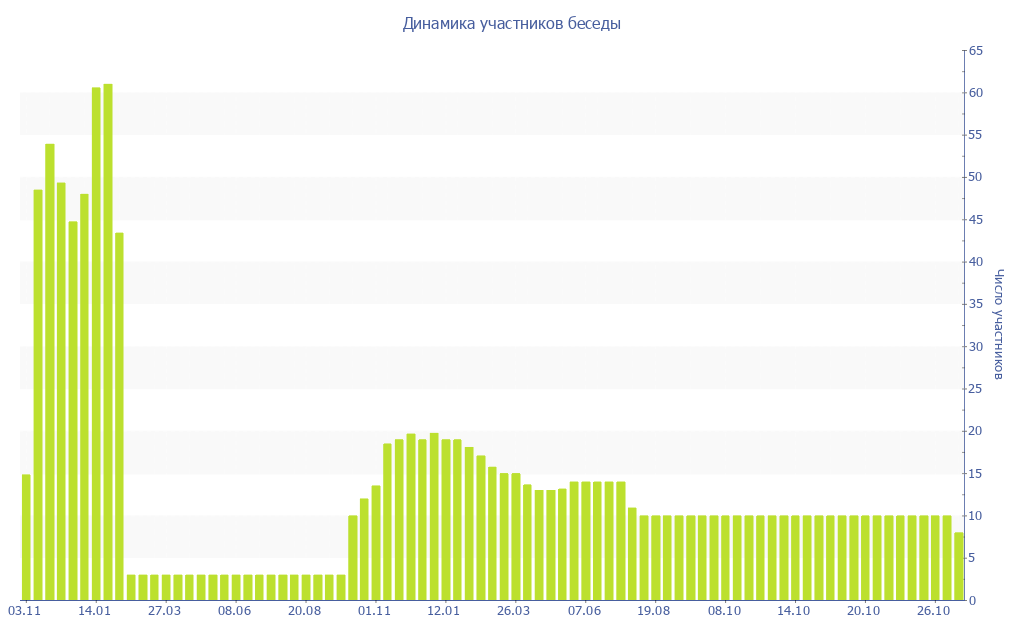Click the "20" tick on the y-axis

(975, 431)
